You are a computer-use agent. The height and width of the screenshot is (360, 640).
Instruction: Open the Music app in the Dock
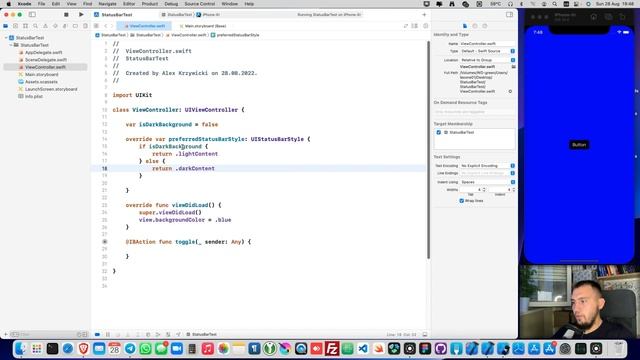[x=208, y=349]
